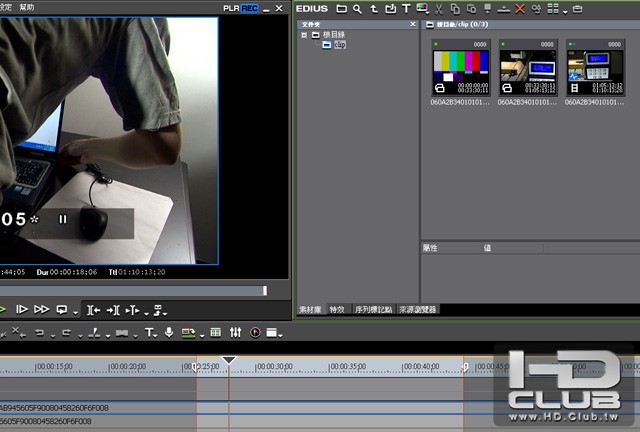Click the render icon in timeline toolbar

pyautogui.click(x=188, y=333)
